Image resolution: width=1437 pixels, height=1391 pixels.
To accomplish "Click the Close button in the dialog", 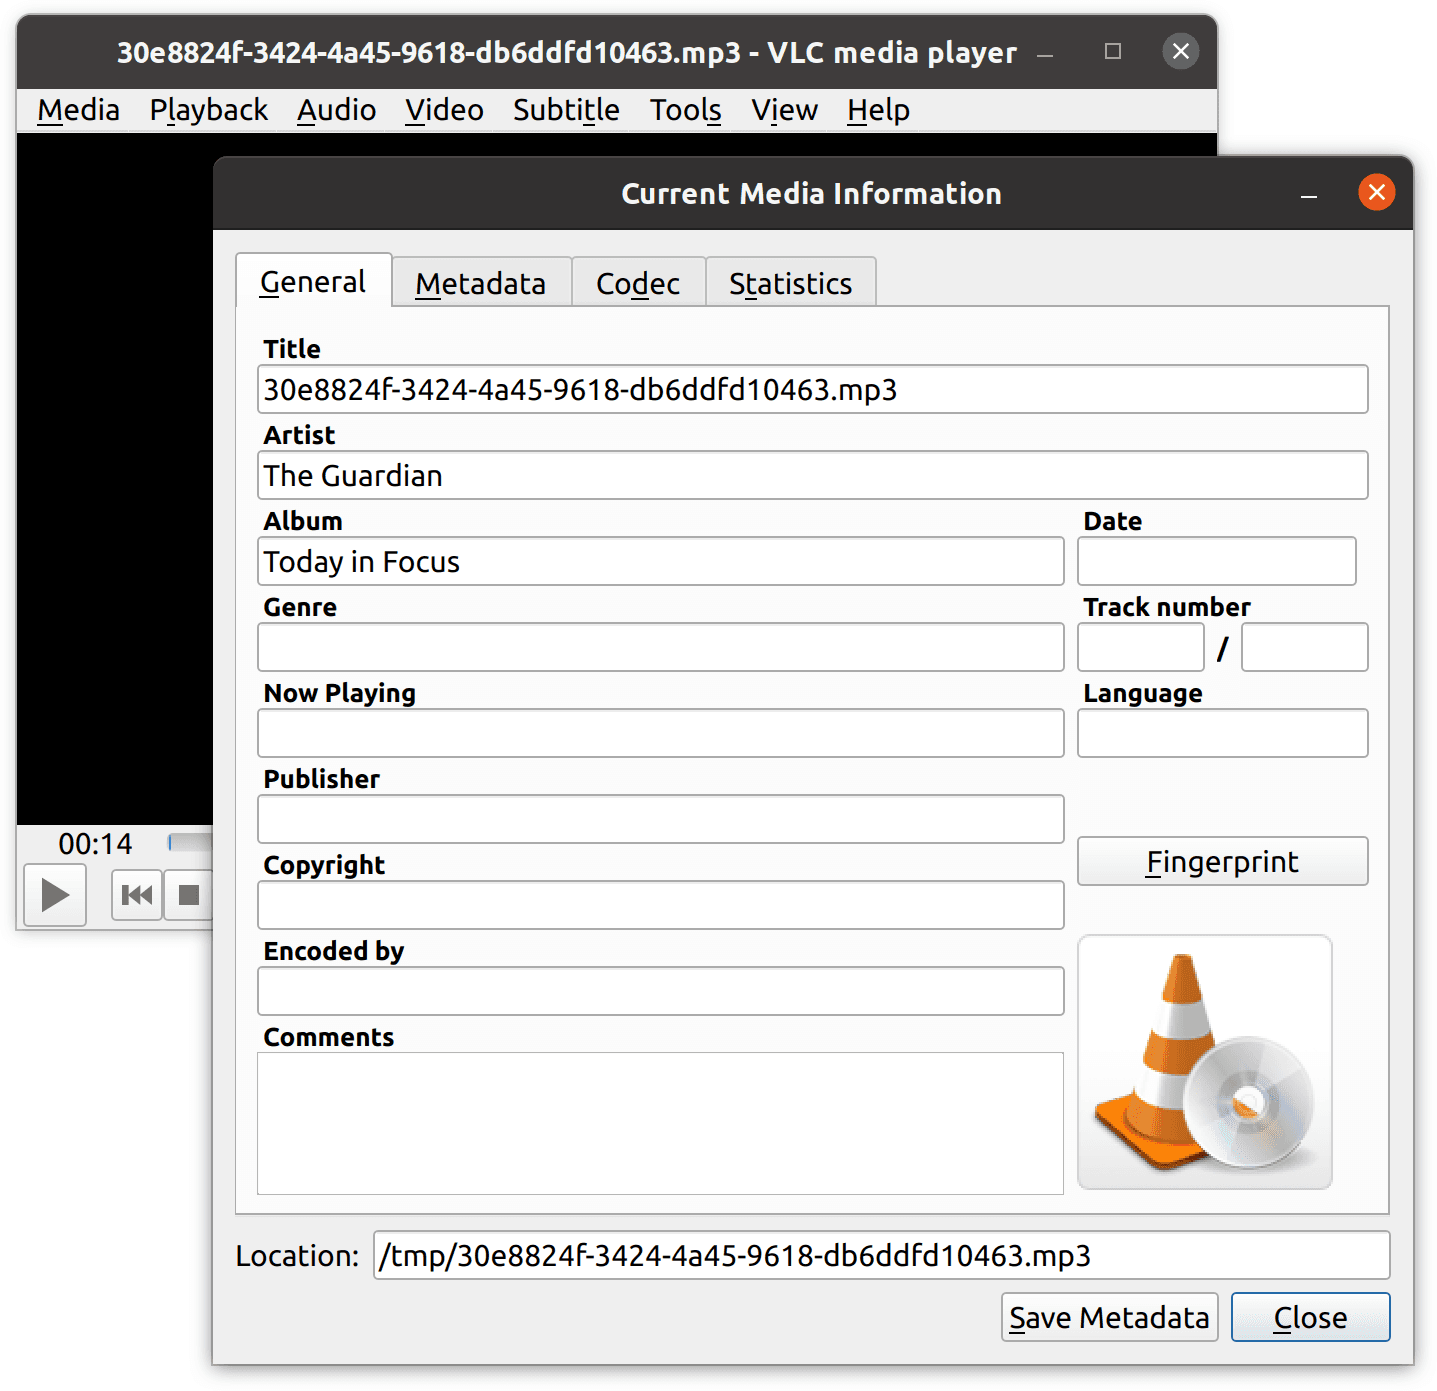I will coord(1310,1317).
